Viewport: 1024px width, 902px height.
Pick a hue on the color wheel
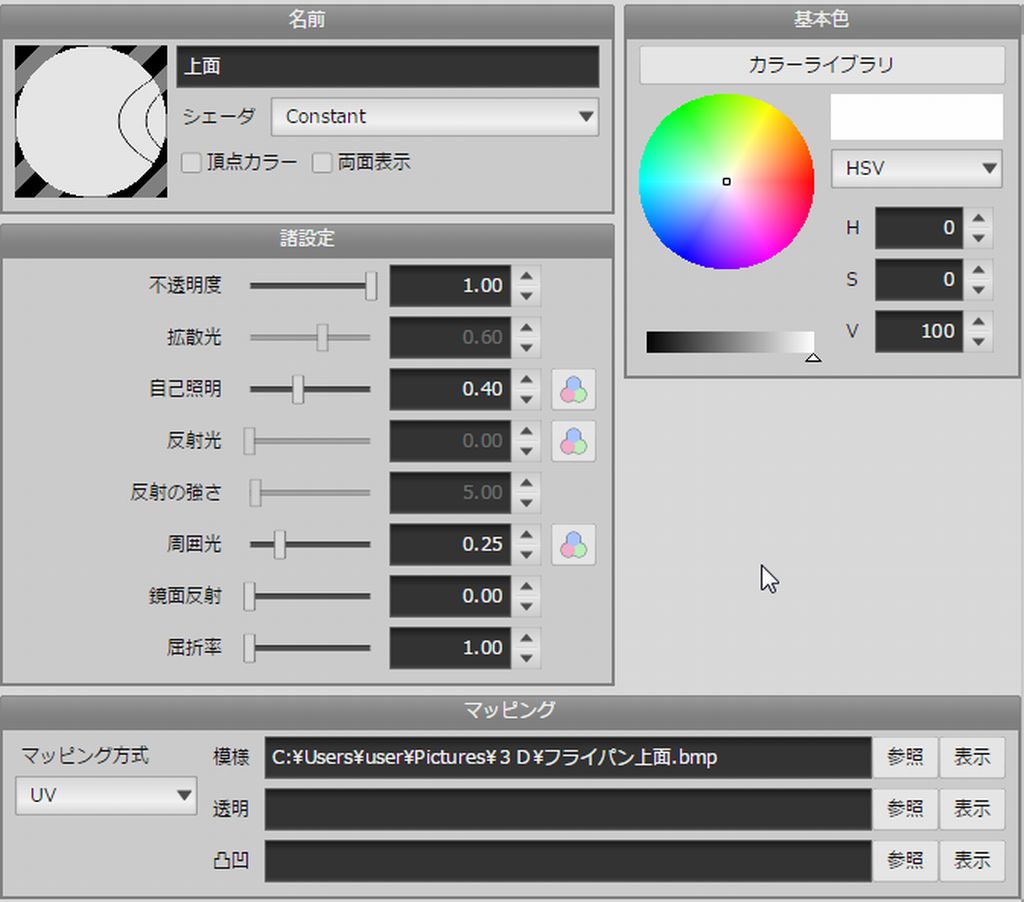click(726, 182)
